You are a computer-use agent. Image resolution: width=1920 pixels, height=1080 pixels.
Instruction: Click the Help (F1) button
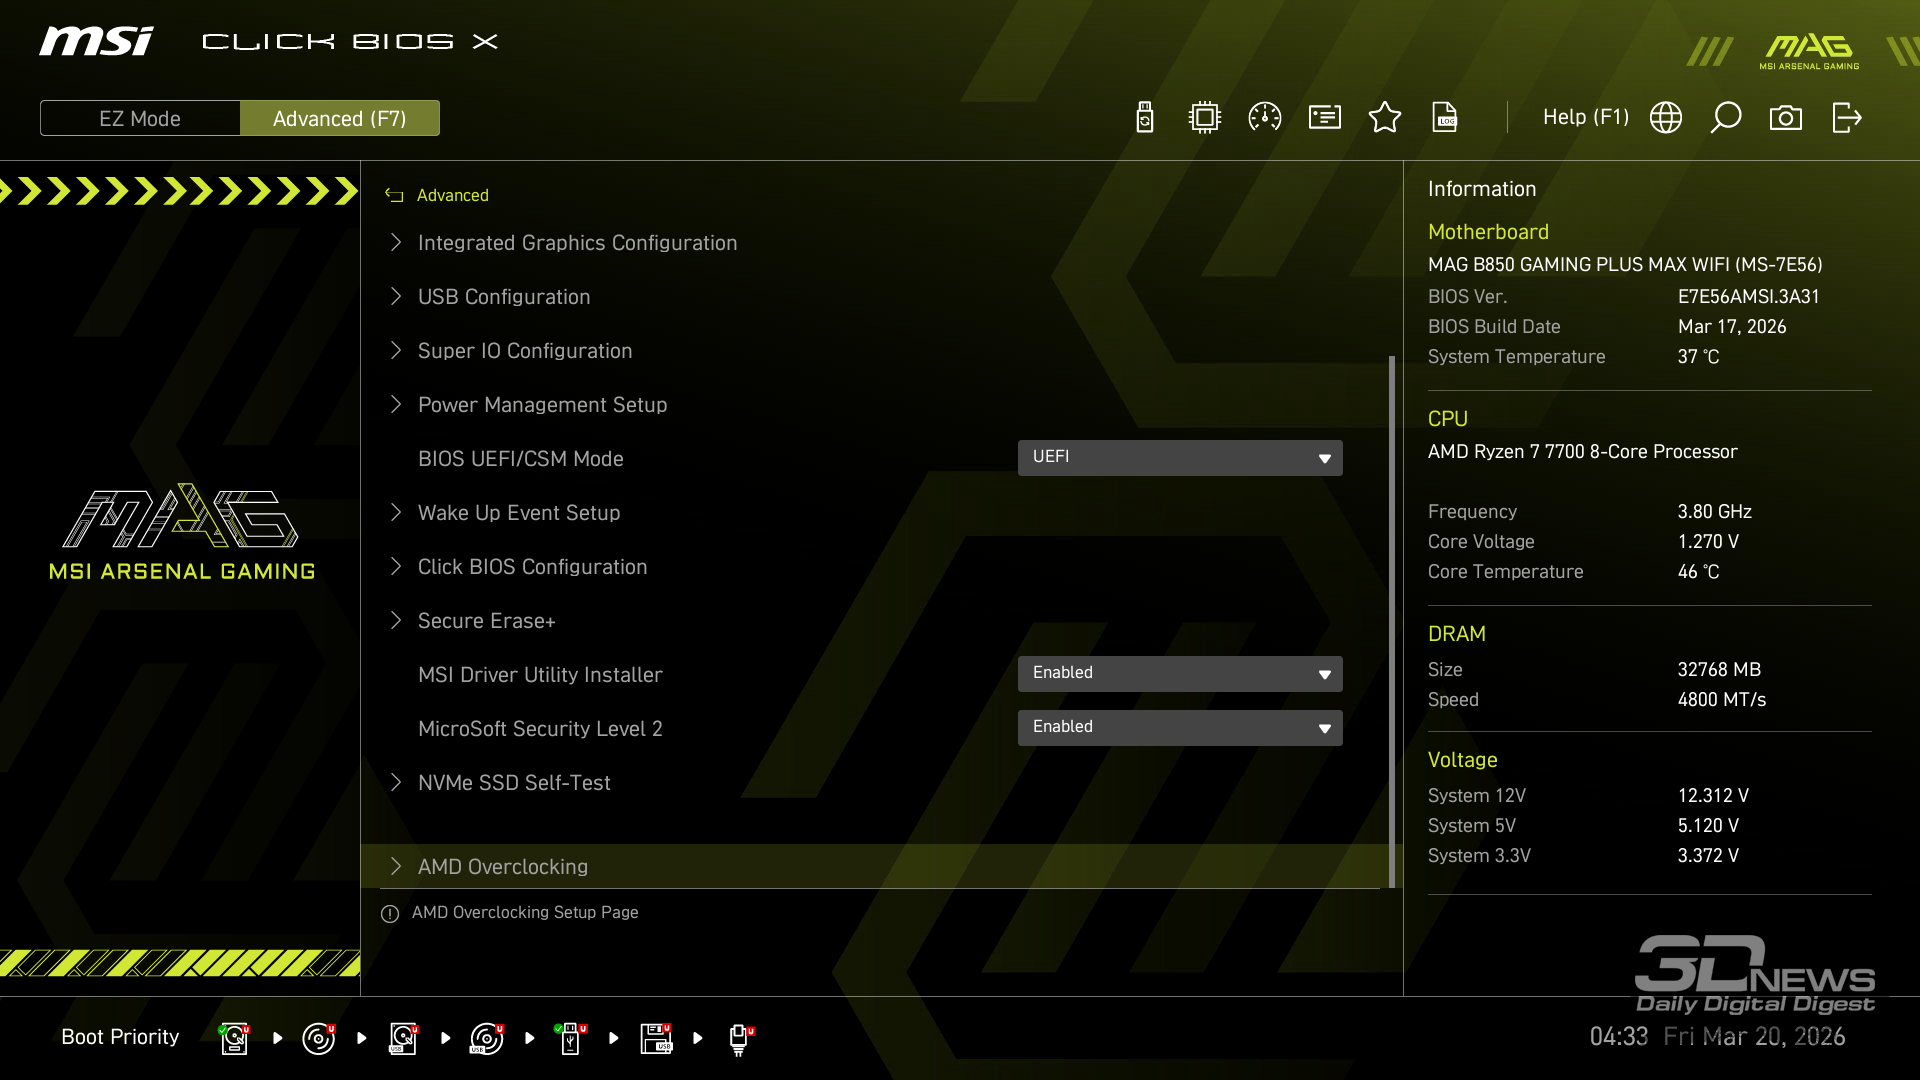pos(1585,118)
